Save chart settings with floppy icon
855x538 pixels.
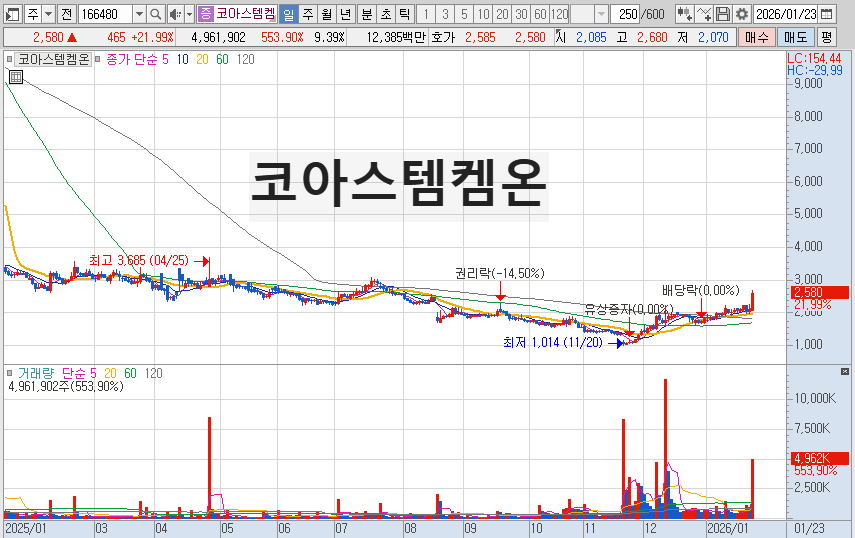(x=722, y=14)
